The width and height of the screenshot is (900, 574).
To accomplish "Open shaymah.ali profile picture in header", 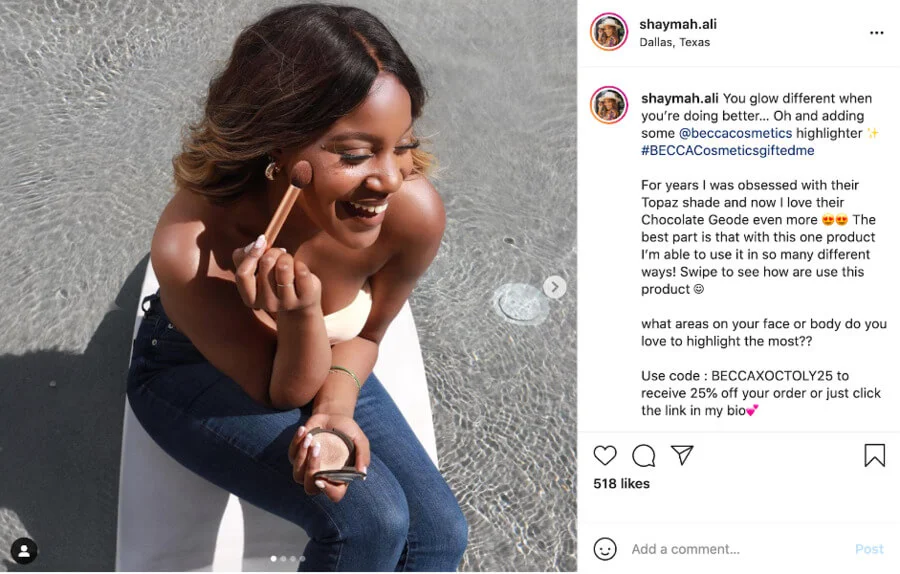I will pyautogui.click(x=609, y=32).
